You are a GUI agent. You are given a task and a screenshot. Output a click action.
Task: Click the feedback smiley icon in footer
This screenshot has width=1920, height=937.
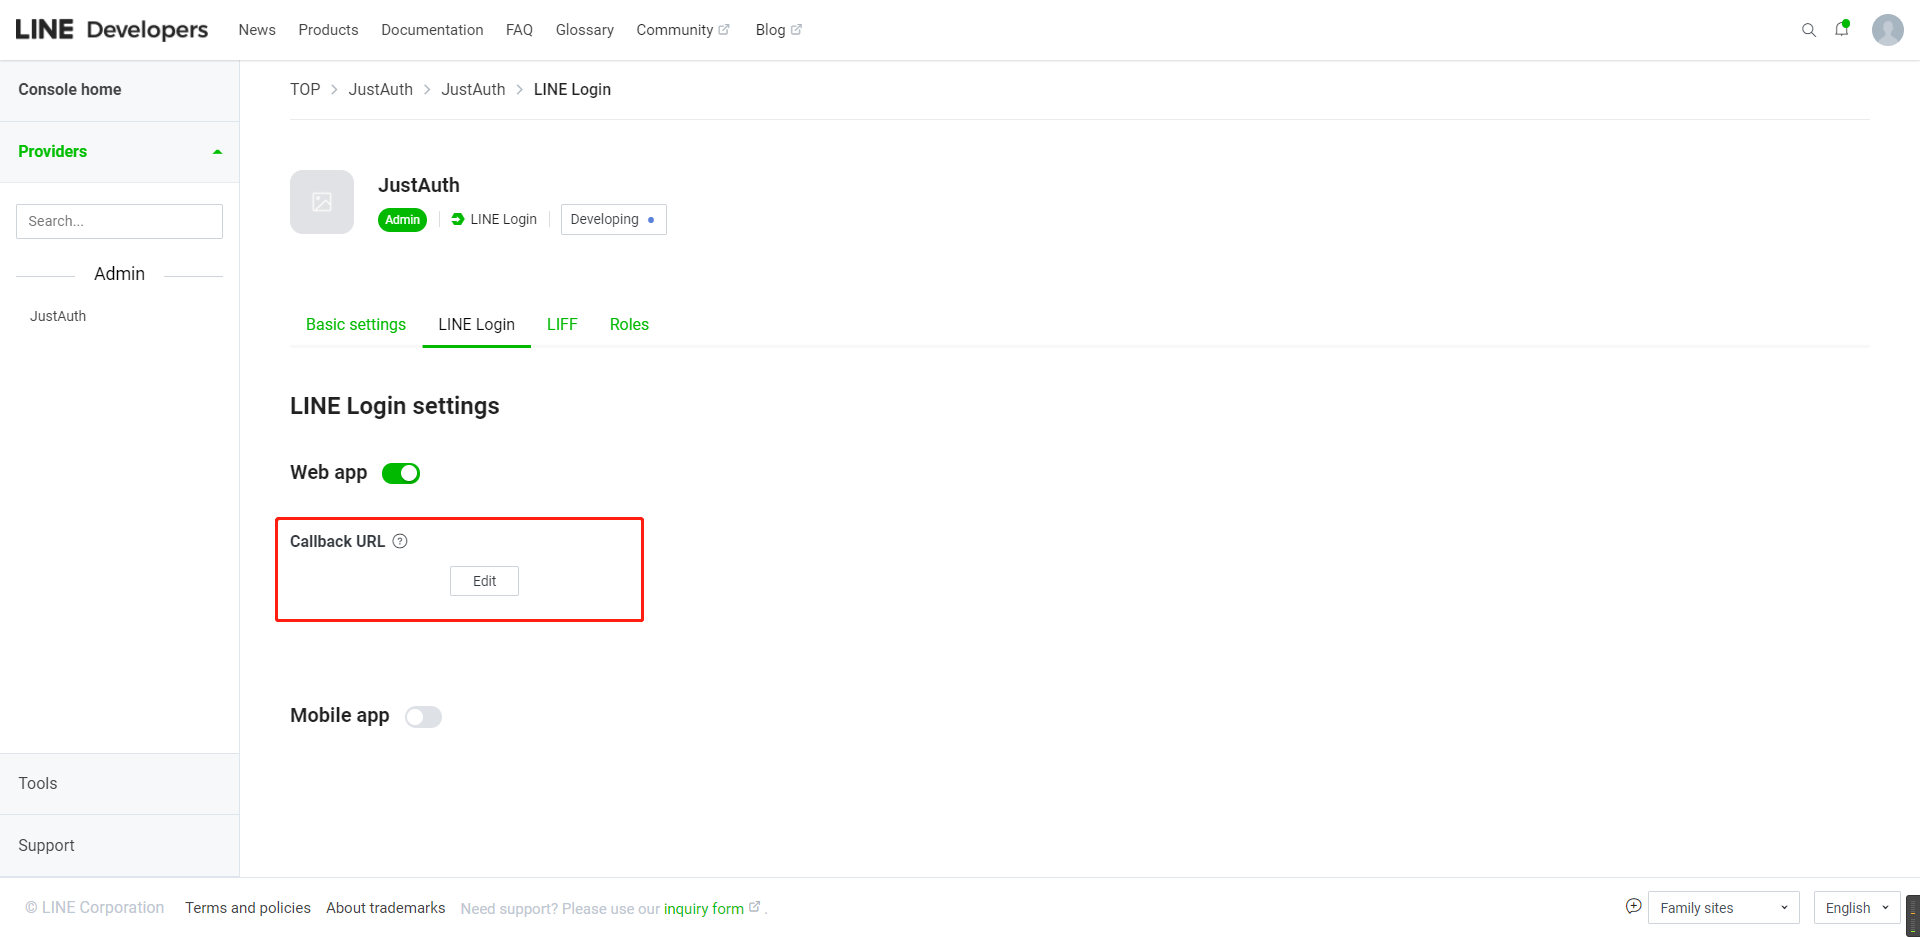click(x=1633, y=906)
